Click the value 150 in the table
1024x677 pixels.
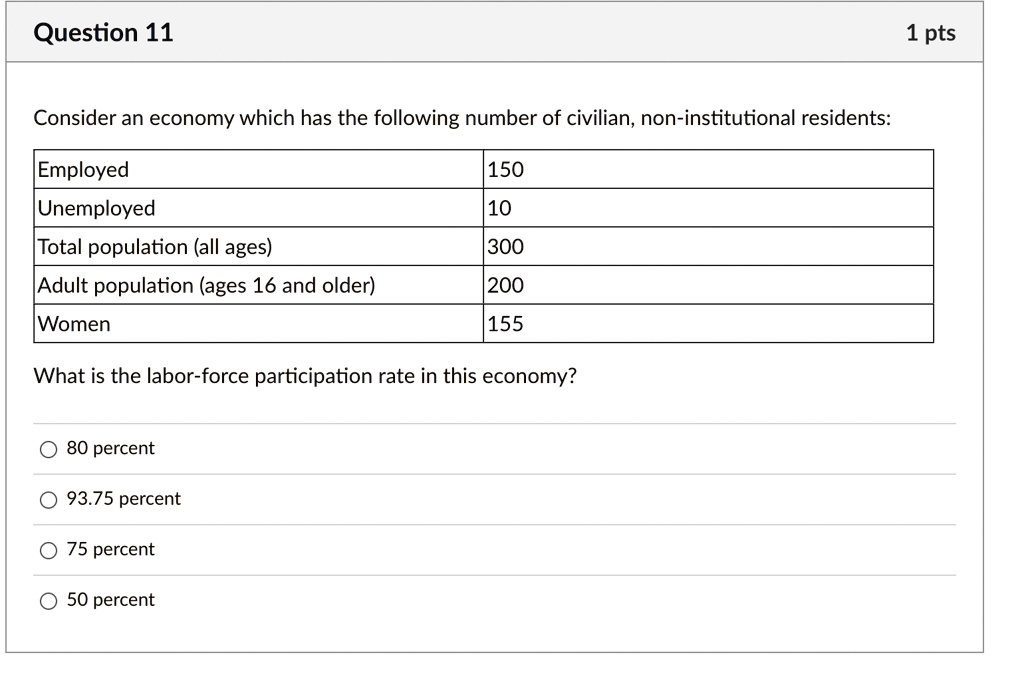(x=505, y=170)
